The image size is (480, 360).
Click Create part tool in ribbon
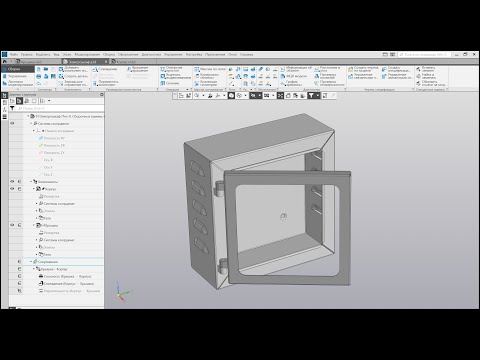(x=73, y=76)
